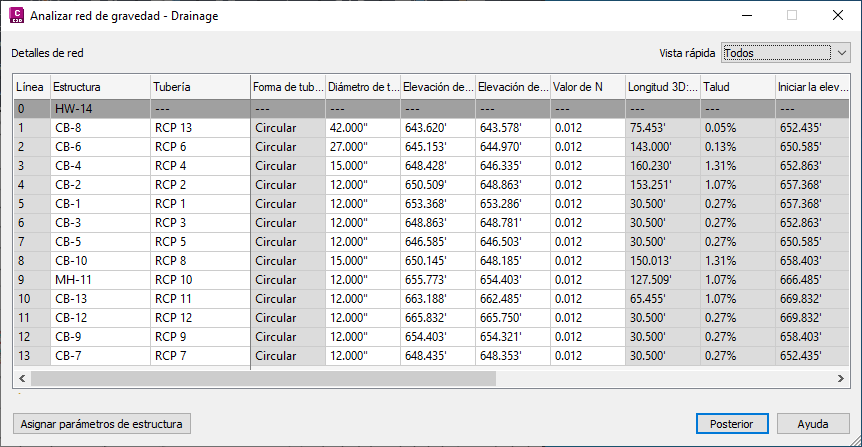Click the horizontal scrollbar right arrow
This screenshot has width=862, height=447.
click(x=841, y=378)
